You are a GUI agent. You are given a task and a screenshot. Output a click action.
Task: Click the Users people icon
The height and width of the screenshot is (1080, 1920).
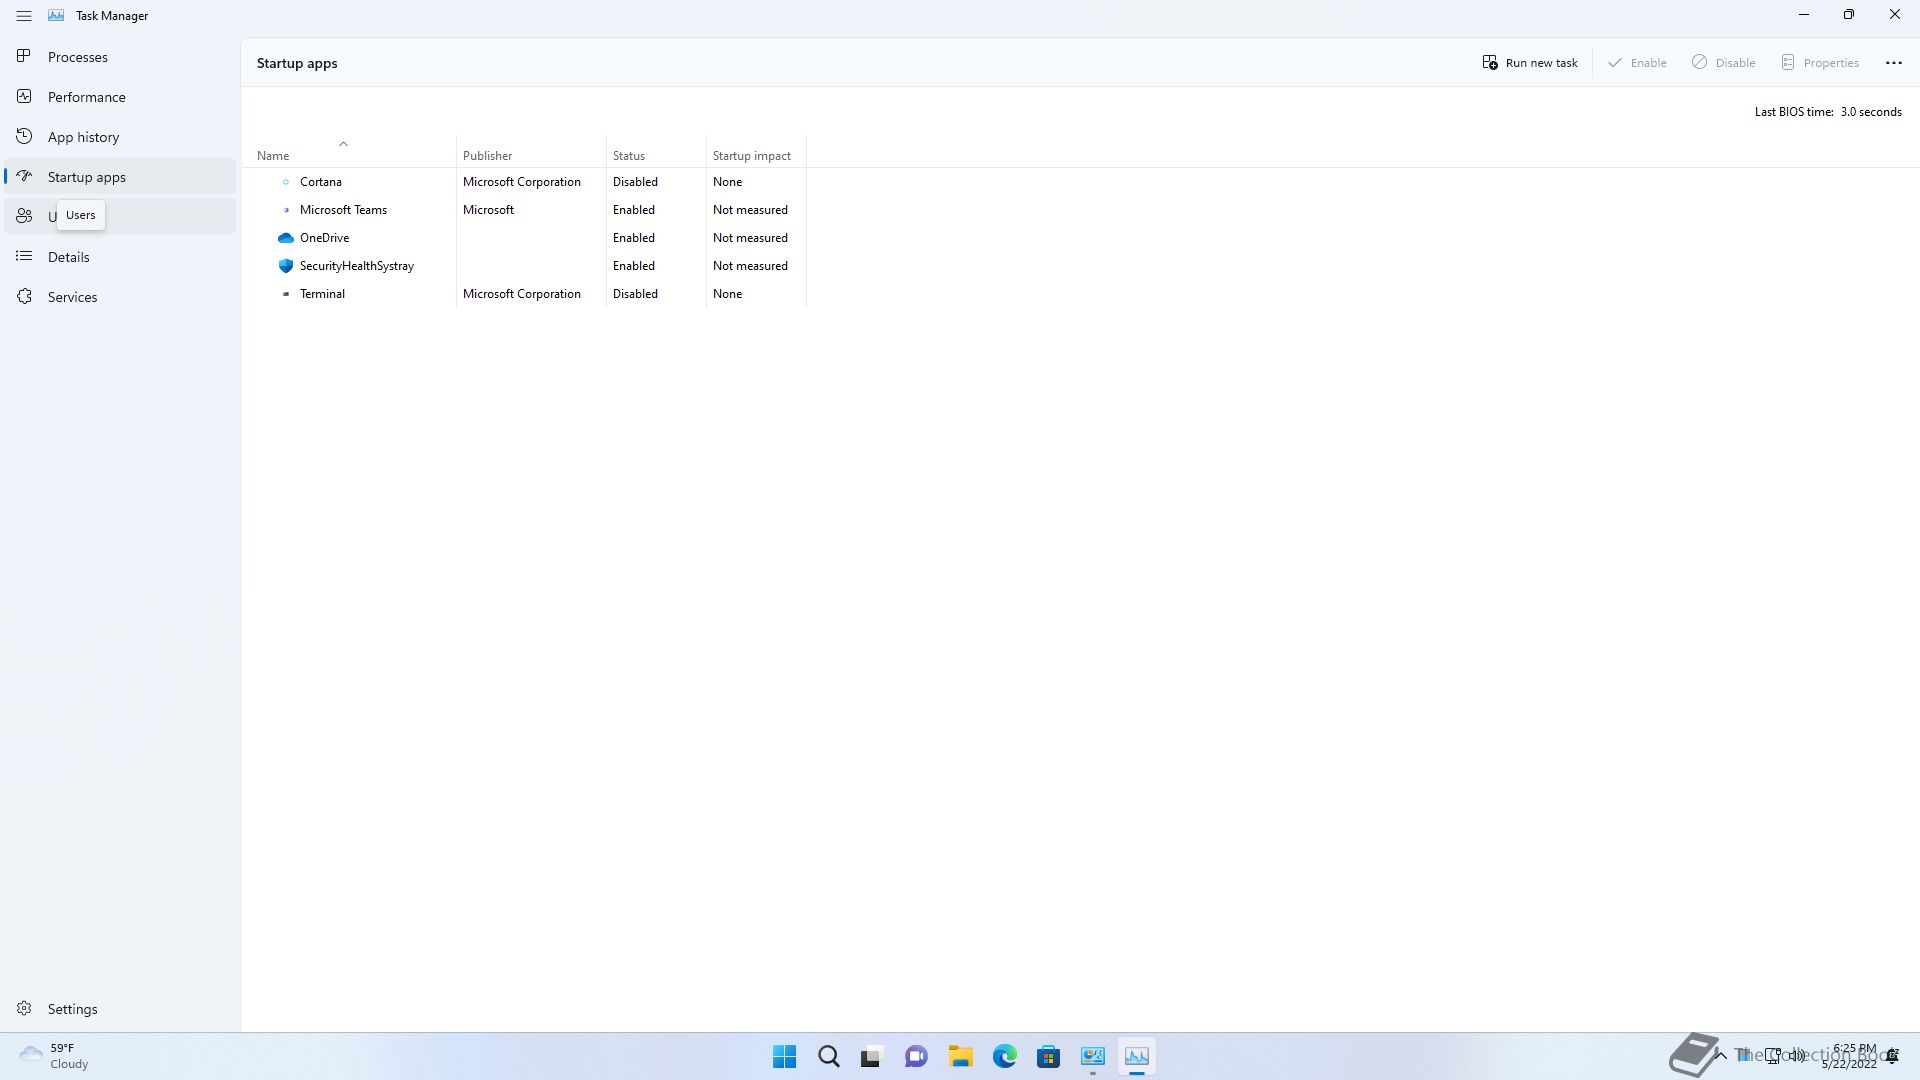tap(24, 216)
